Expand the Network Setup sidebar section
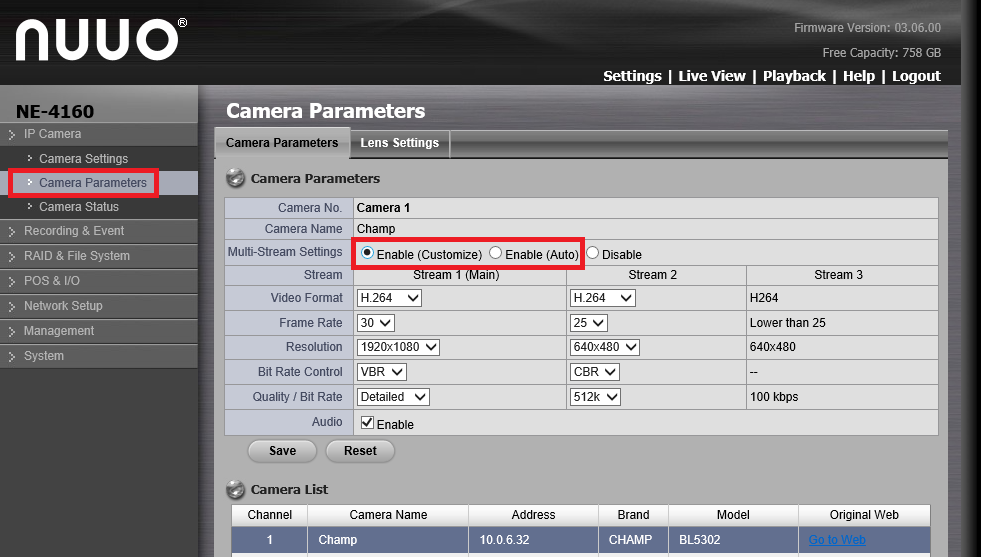Image resolution: width=981 pixels, height=557 pixels. point(63,306)
